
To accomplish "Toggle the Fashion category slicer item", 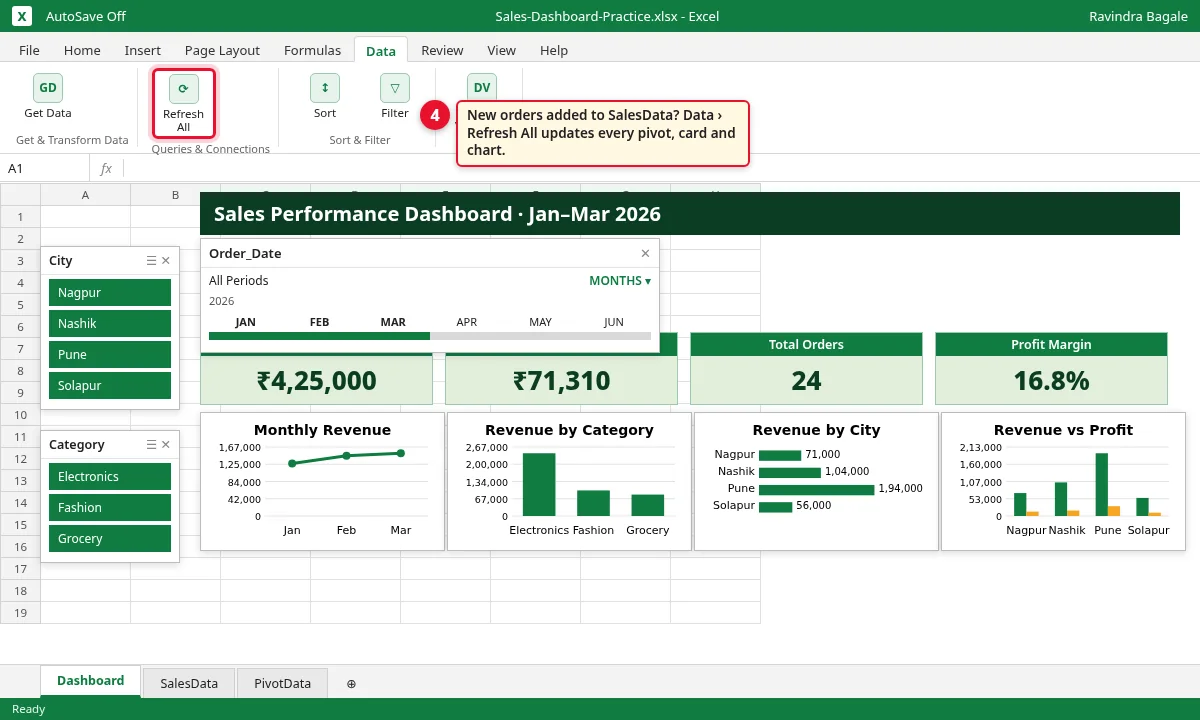I will pos(110,507).
